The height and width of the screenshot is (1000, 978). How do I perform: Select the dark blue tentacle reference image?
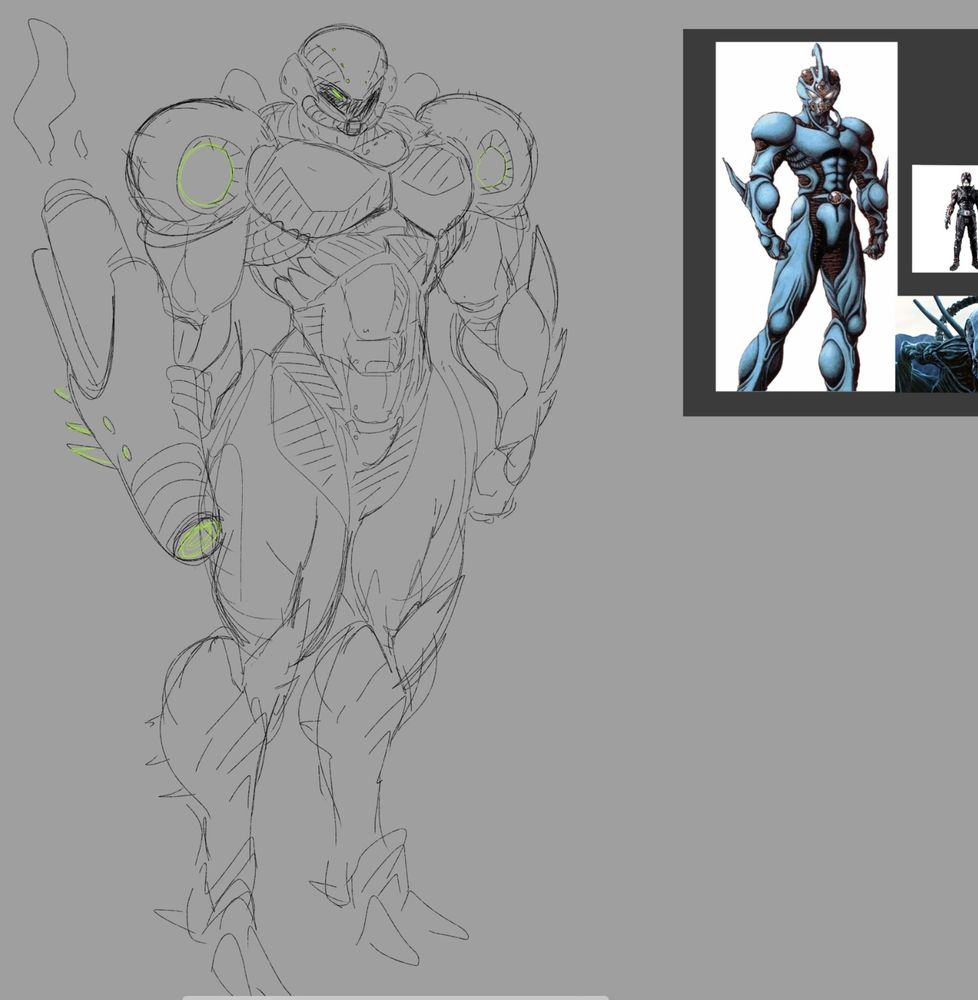click(x=937, y=344)
